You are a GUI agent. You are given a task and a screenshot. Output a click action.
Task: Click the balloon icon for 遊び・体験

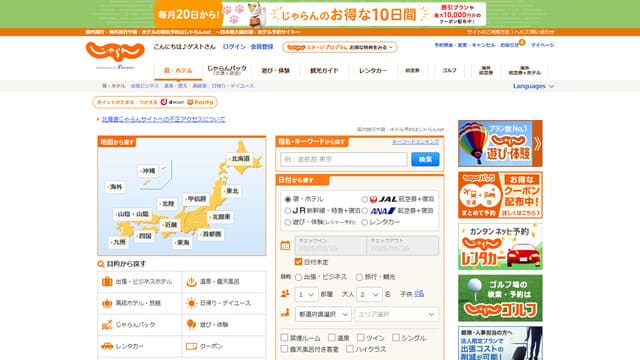coord(191,325)
